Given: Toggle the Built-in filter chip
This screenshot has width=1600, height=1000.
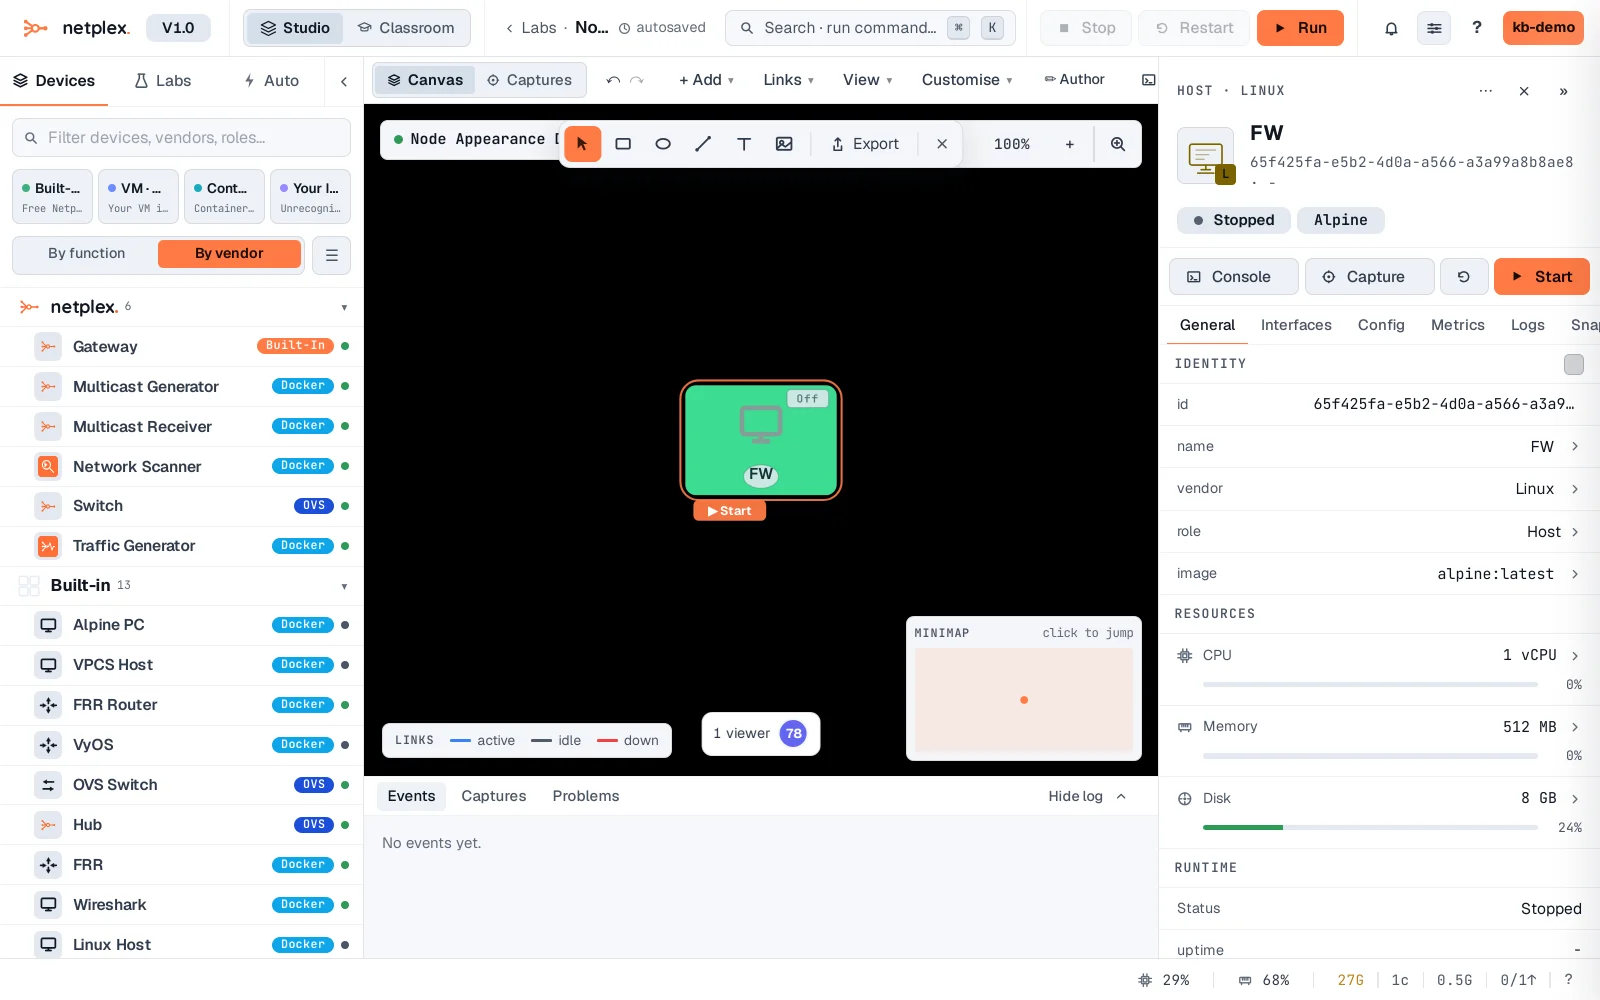Looking at the screenshot, I should pyautogui.click(x=52, y=196).
